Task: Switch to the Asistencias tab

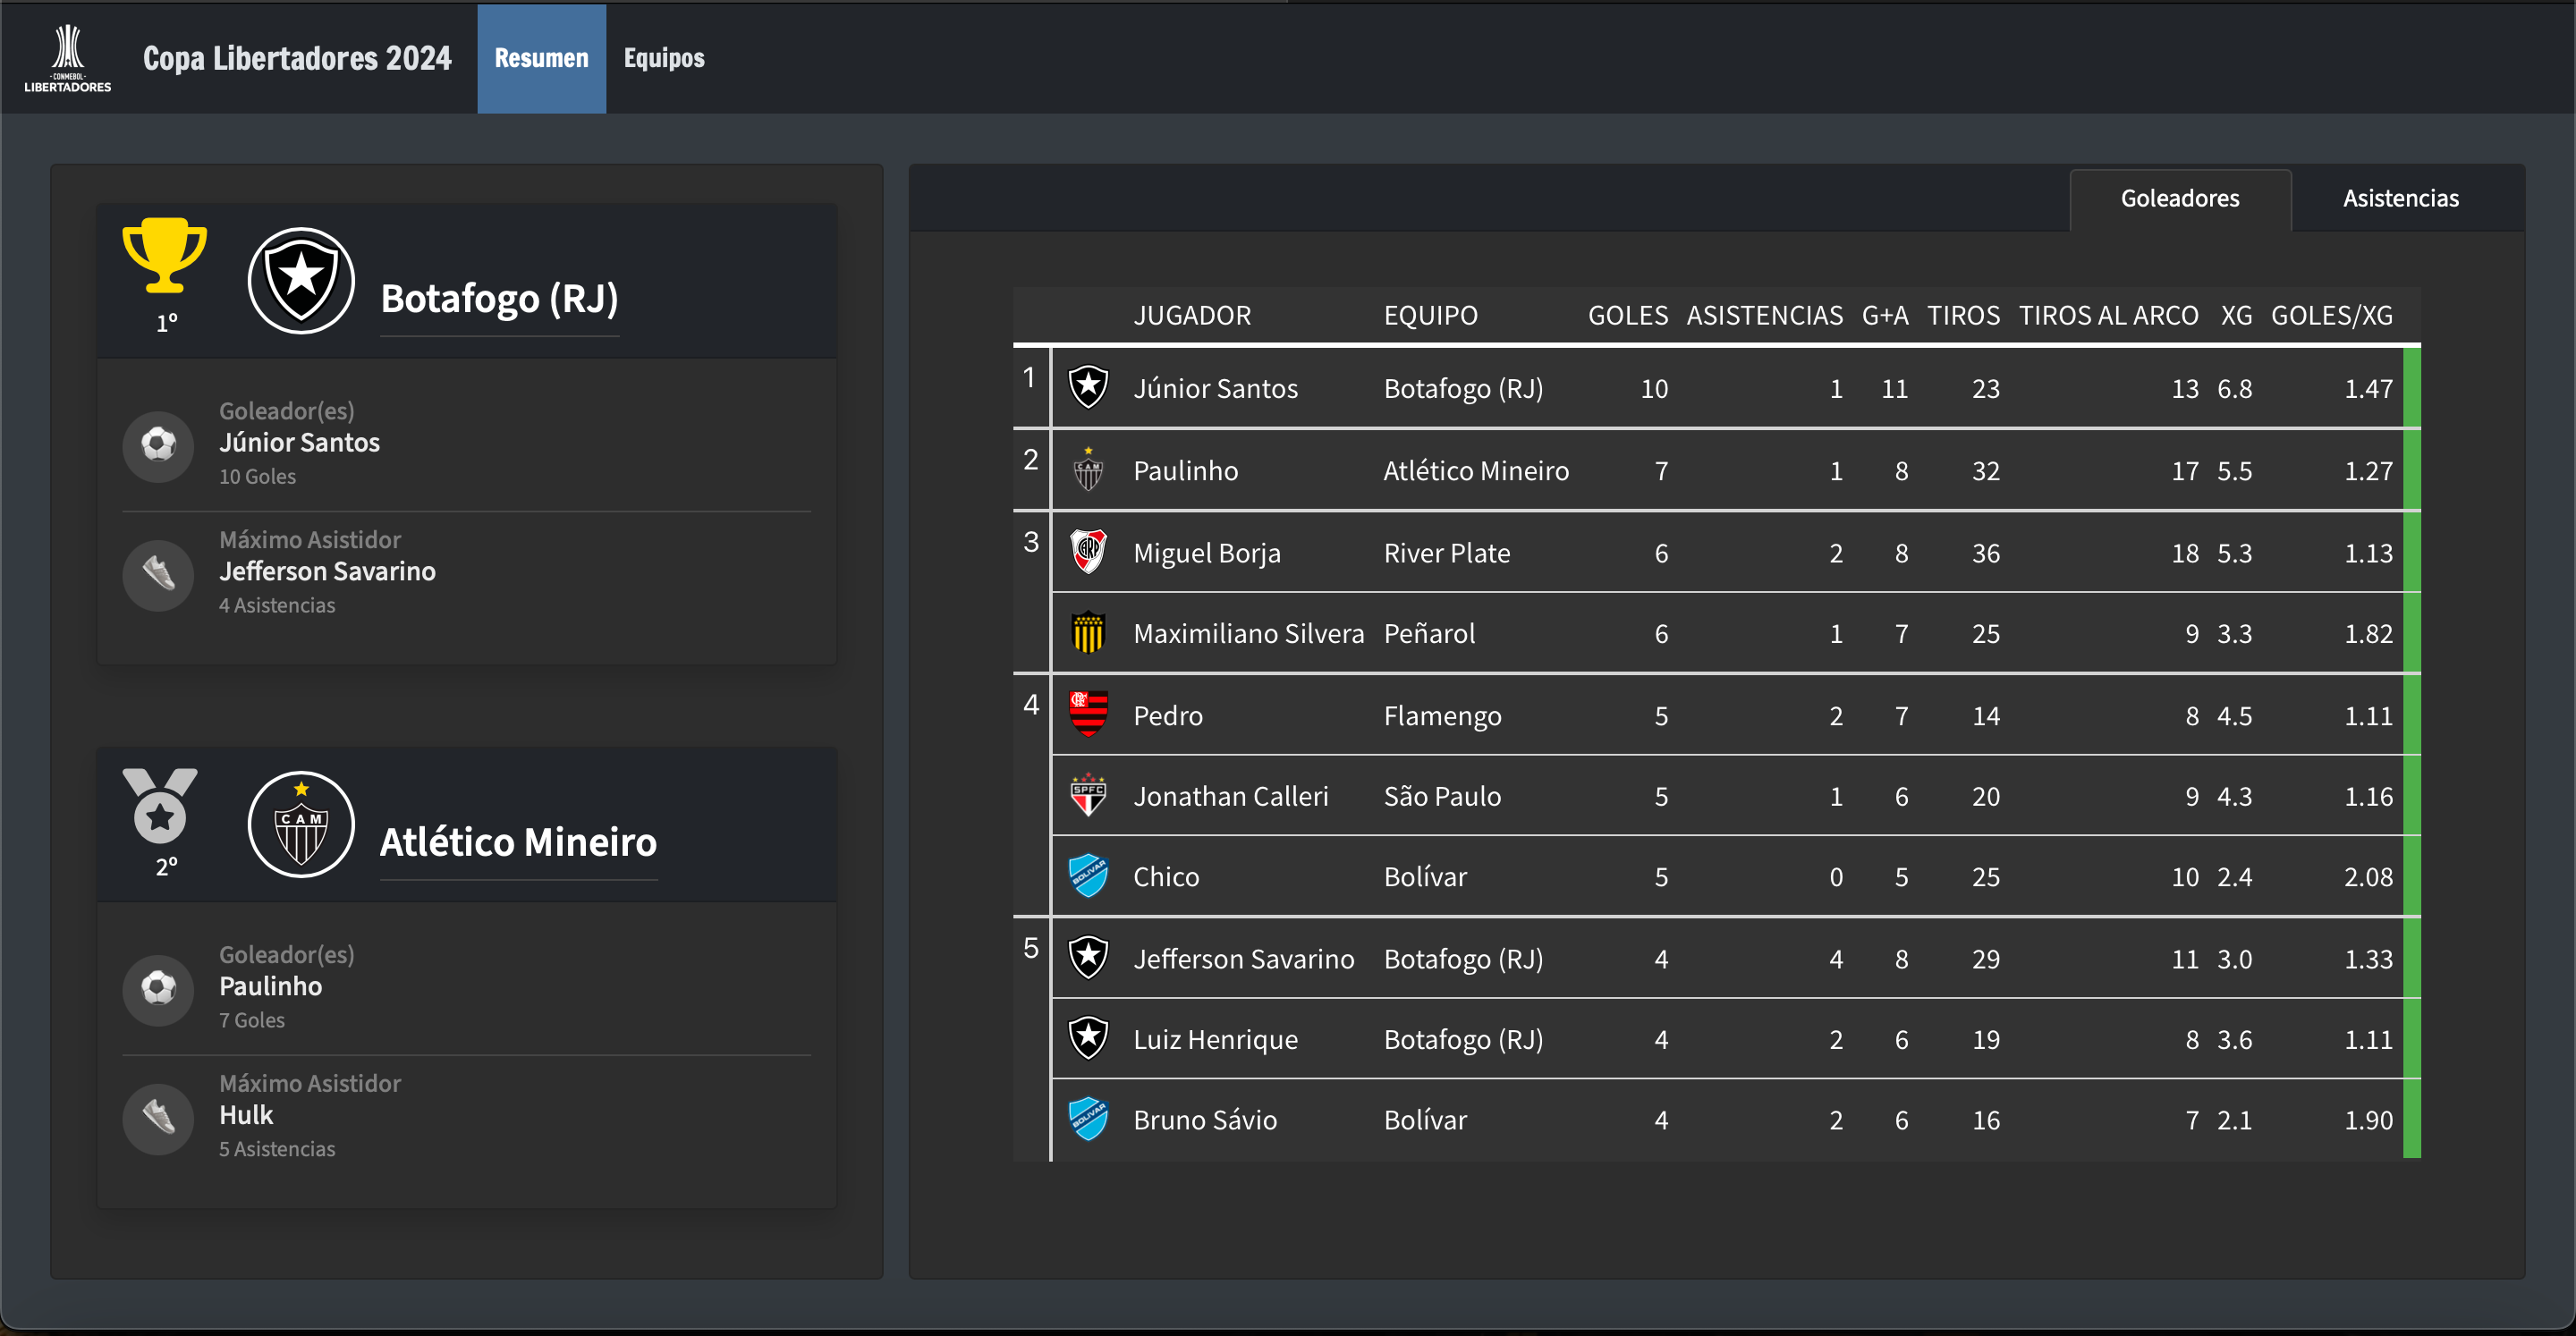Action: tap(2400, 199)
